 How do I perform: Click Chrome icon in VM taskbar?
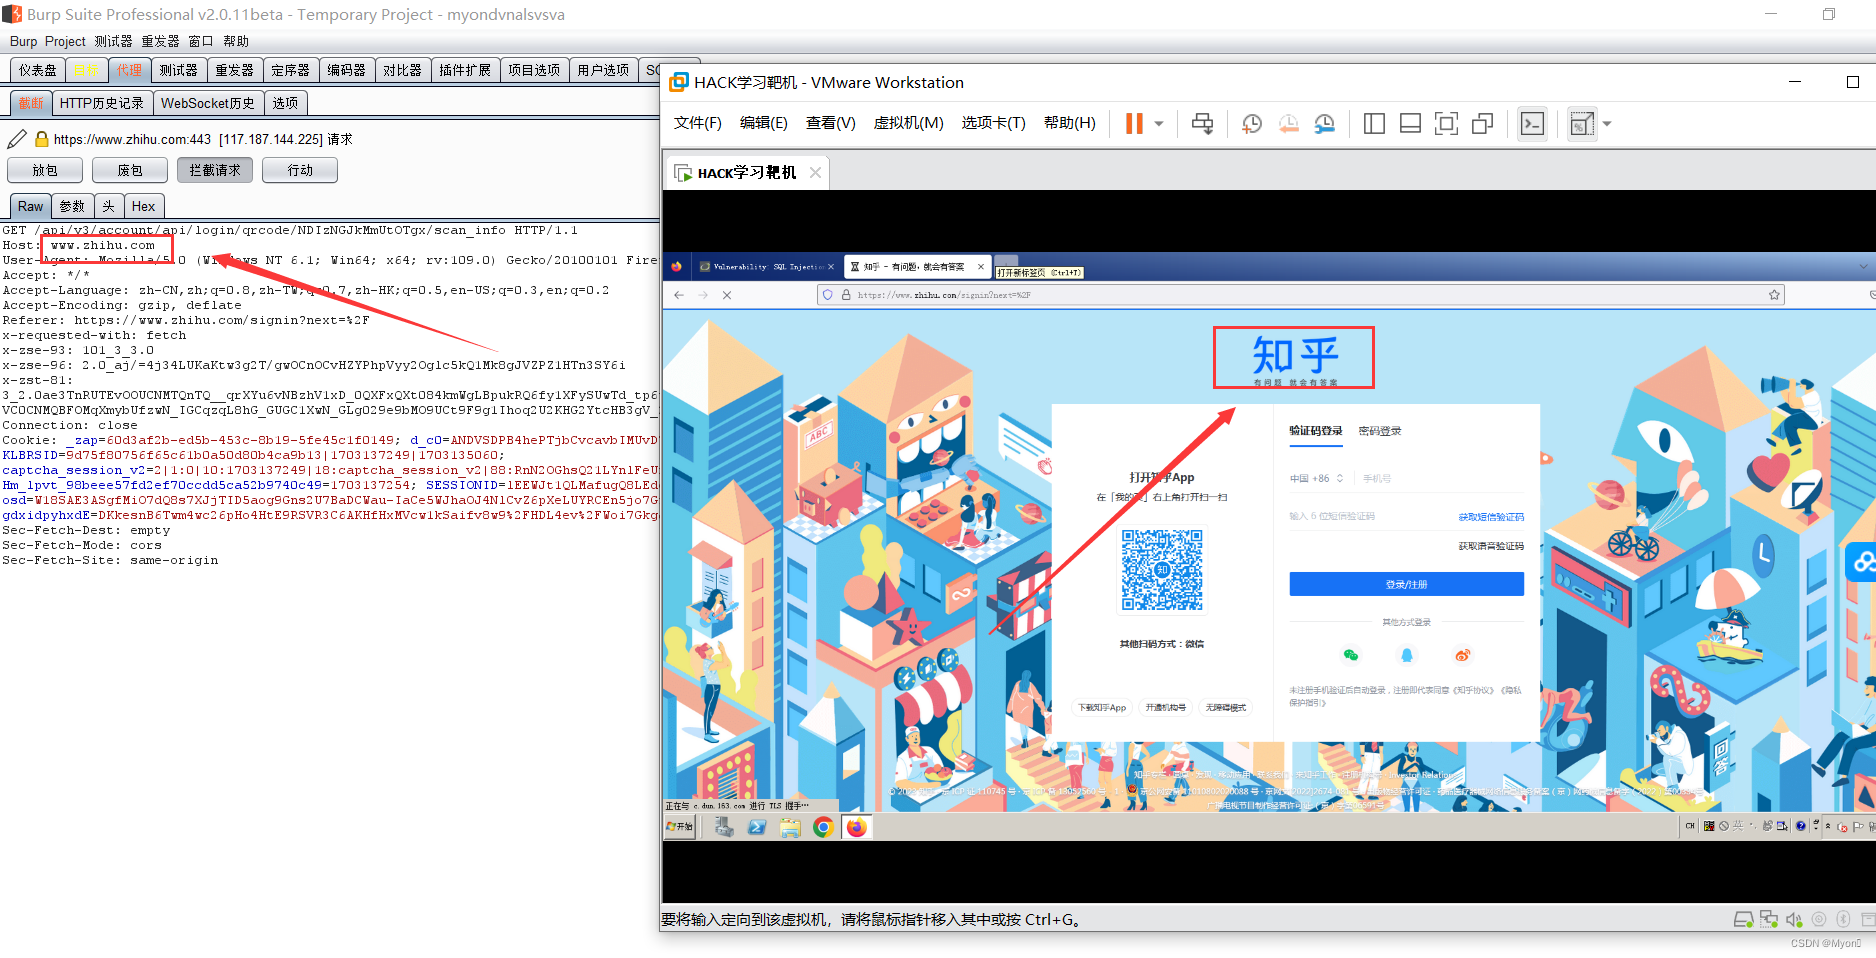click(823, 827)
